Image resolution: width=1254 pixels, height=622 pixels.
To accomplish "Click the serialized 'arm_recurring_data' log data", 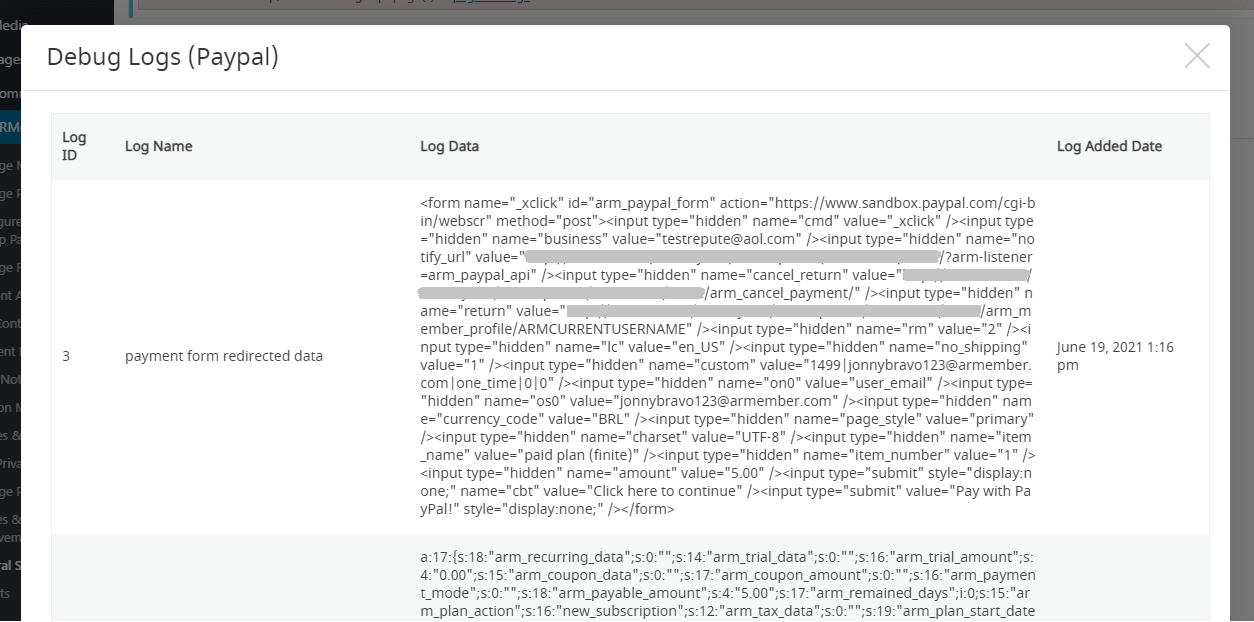I will [727, 584].
